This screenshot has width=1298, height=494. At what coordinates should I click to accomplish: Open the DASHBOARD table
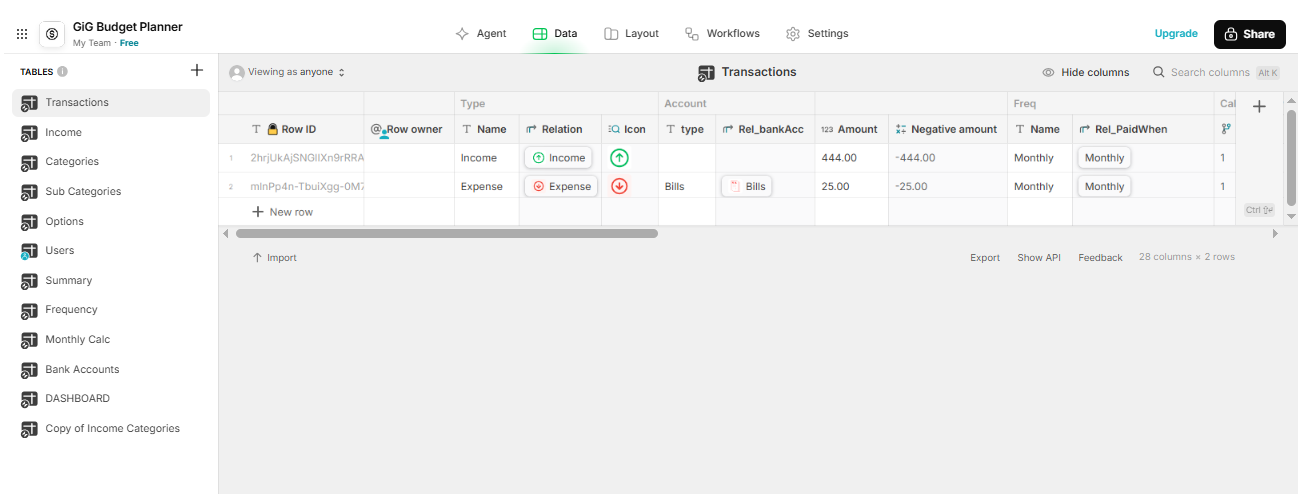click(111, 398)
